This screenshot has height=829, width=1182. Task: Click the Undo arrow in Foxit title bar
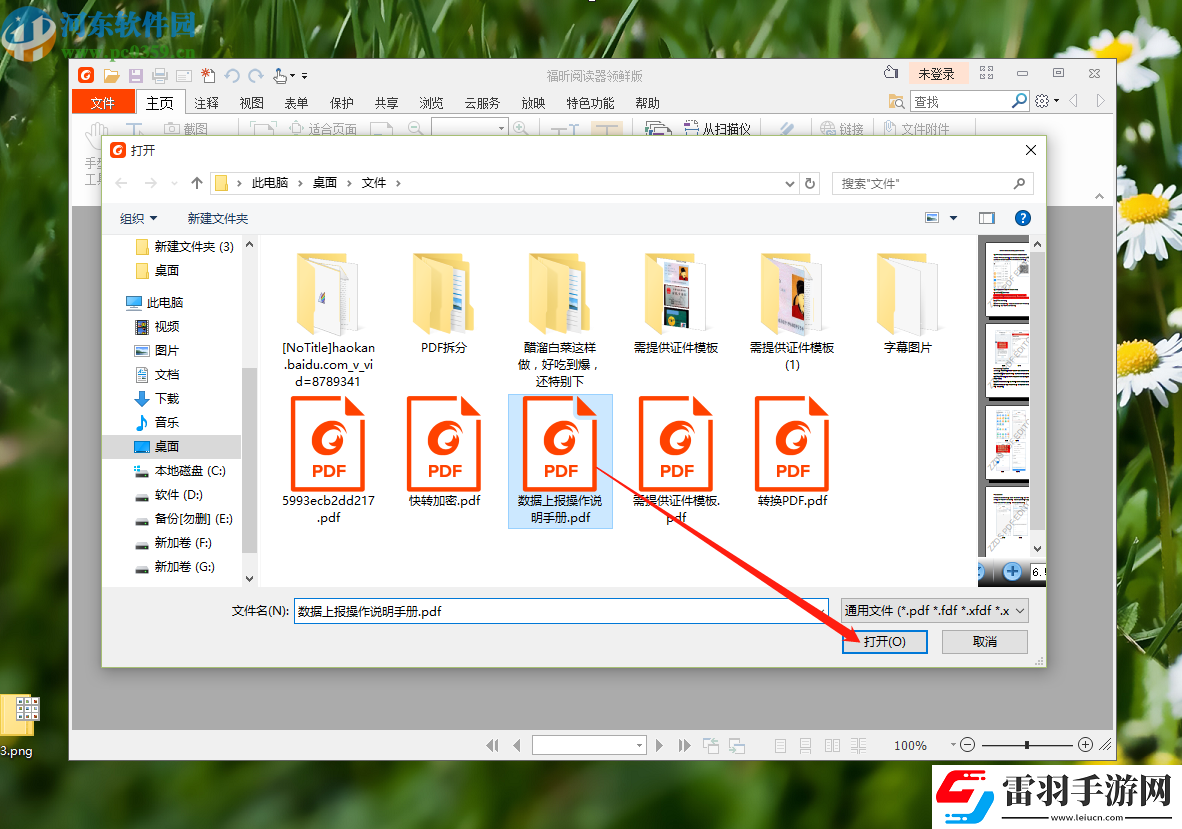point(232,75)
